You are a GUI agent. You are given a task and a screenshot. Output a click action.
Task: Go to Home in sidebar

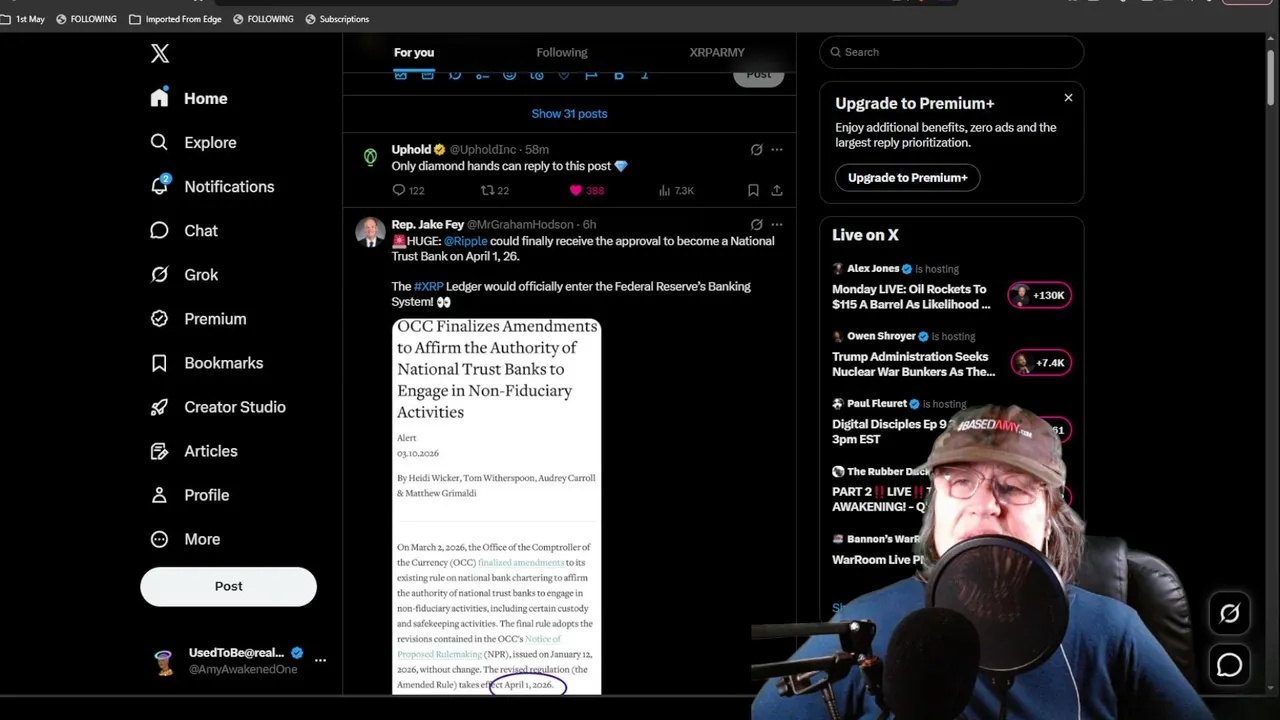tap(189, 98)
